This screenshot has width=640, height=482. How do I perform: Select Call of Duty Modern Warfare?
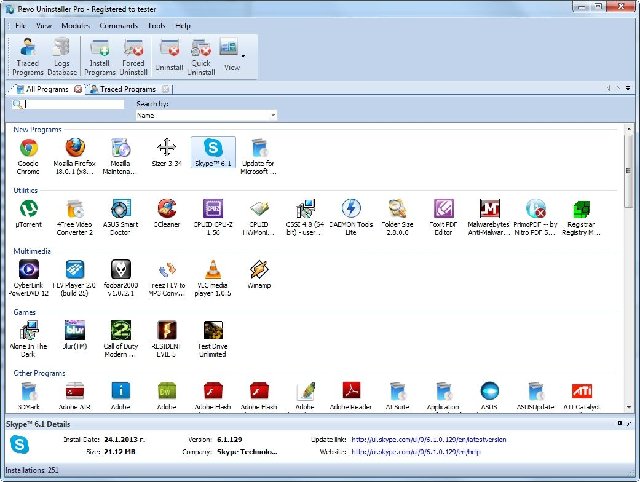click(121, 339)
